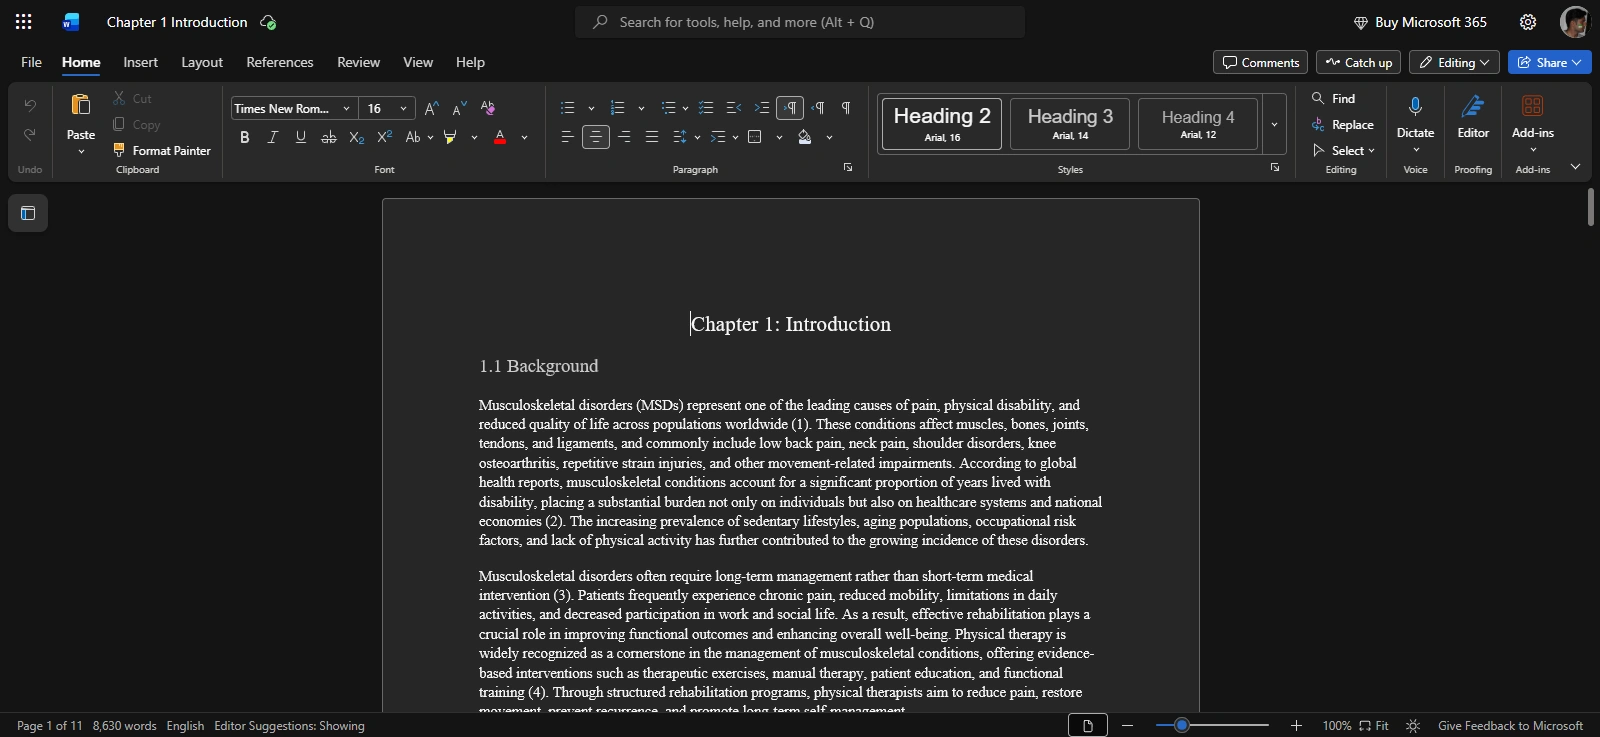Click the Add-ins grid icon

click(x=1532, y=106)
